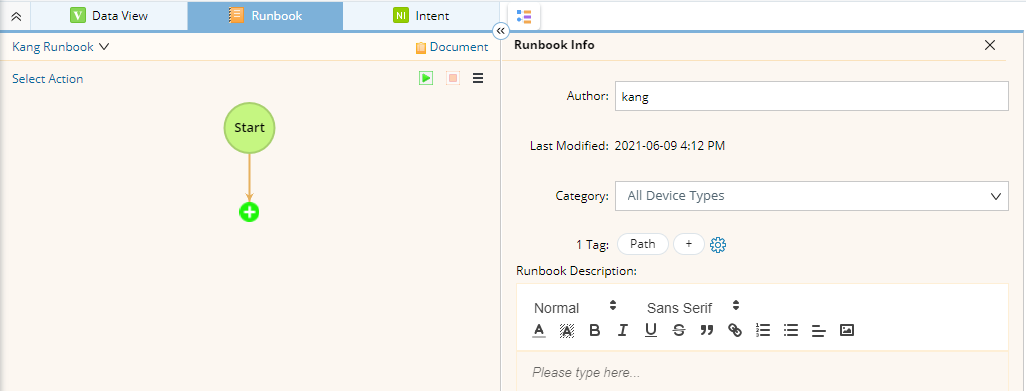Switch to the Data View tab
This screenshot has width=1026, height=391.
pyautogui.click(x=109, y=16)
